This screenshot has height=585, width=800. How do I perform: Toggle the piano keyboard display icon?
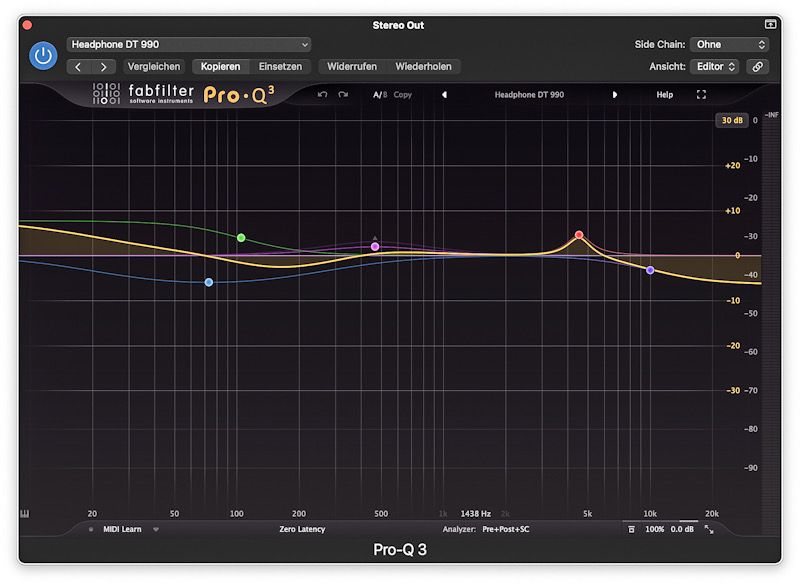[x=24, y=514]
